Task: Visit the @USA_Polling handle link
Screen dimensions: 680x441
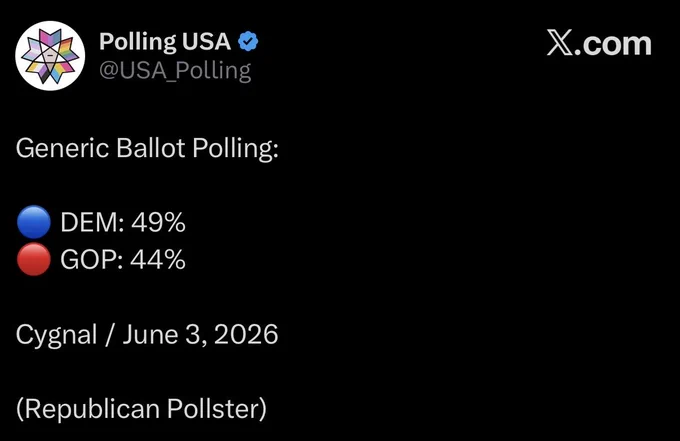Action: pos(175,70)
